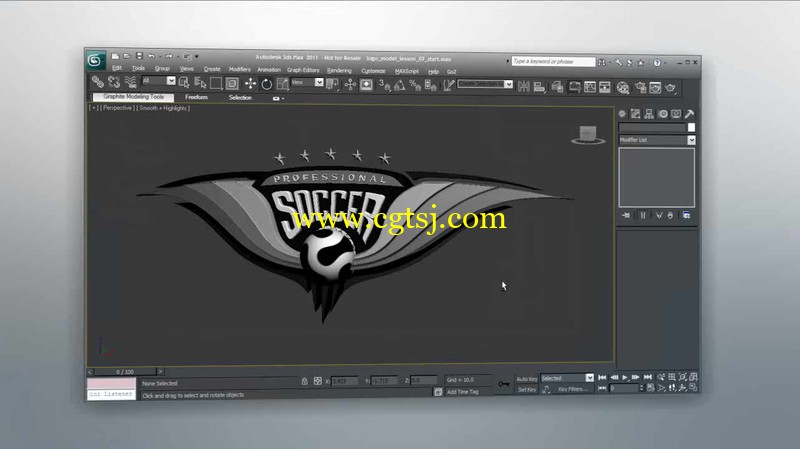Open the Schematic View

[x=605, y=87]
